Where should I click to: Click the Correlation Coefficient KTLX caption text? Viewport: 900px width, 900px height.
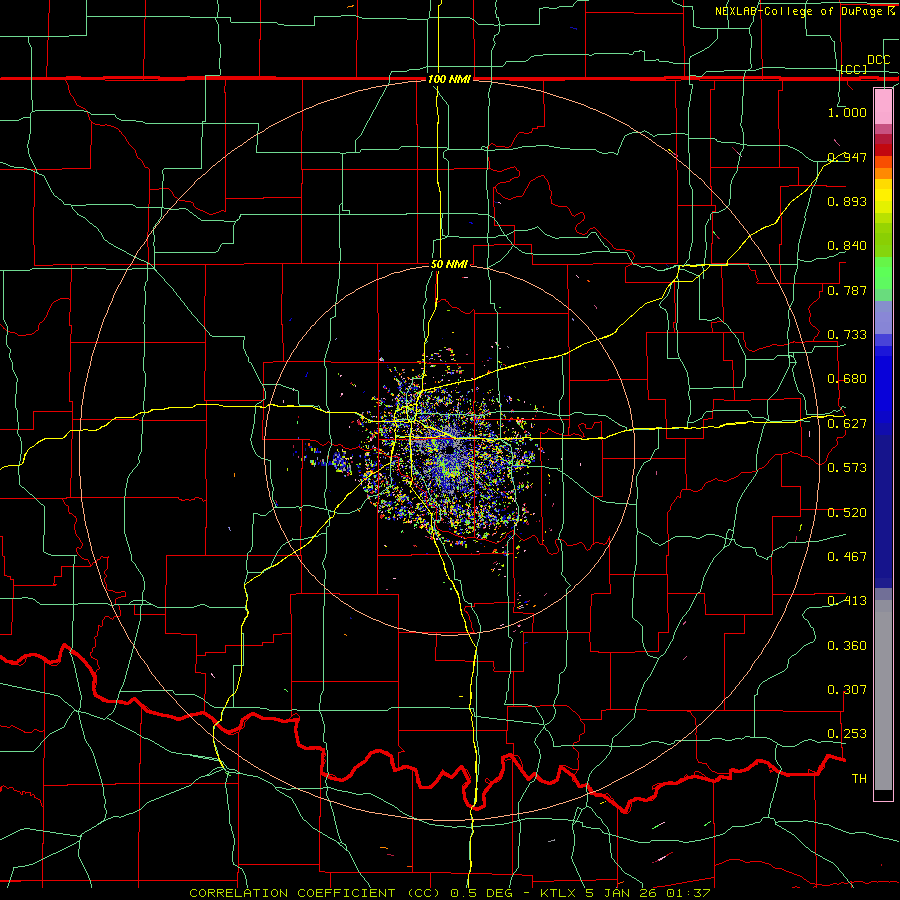pos(449,893)
